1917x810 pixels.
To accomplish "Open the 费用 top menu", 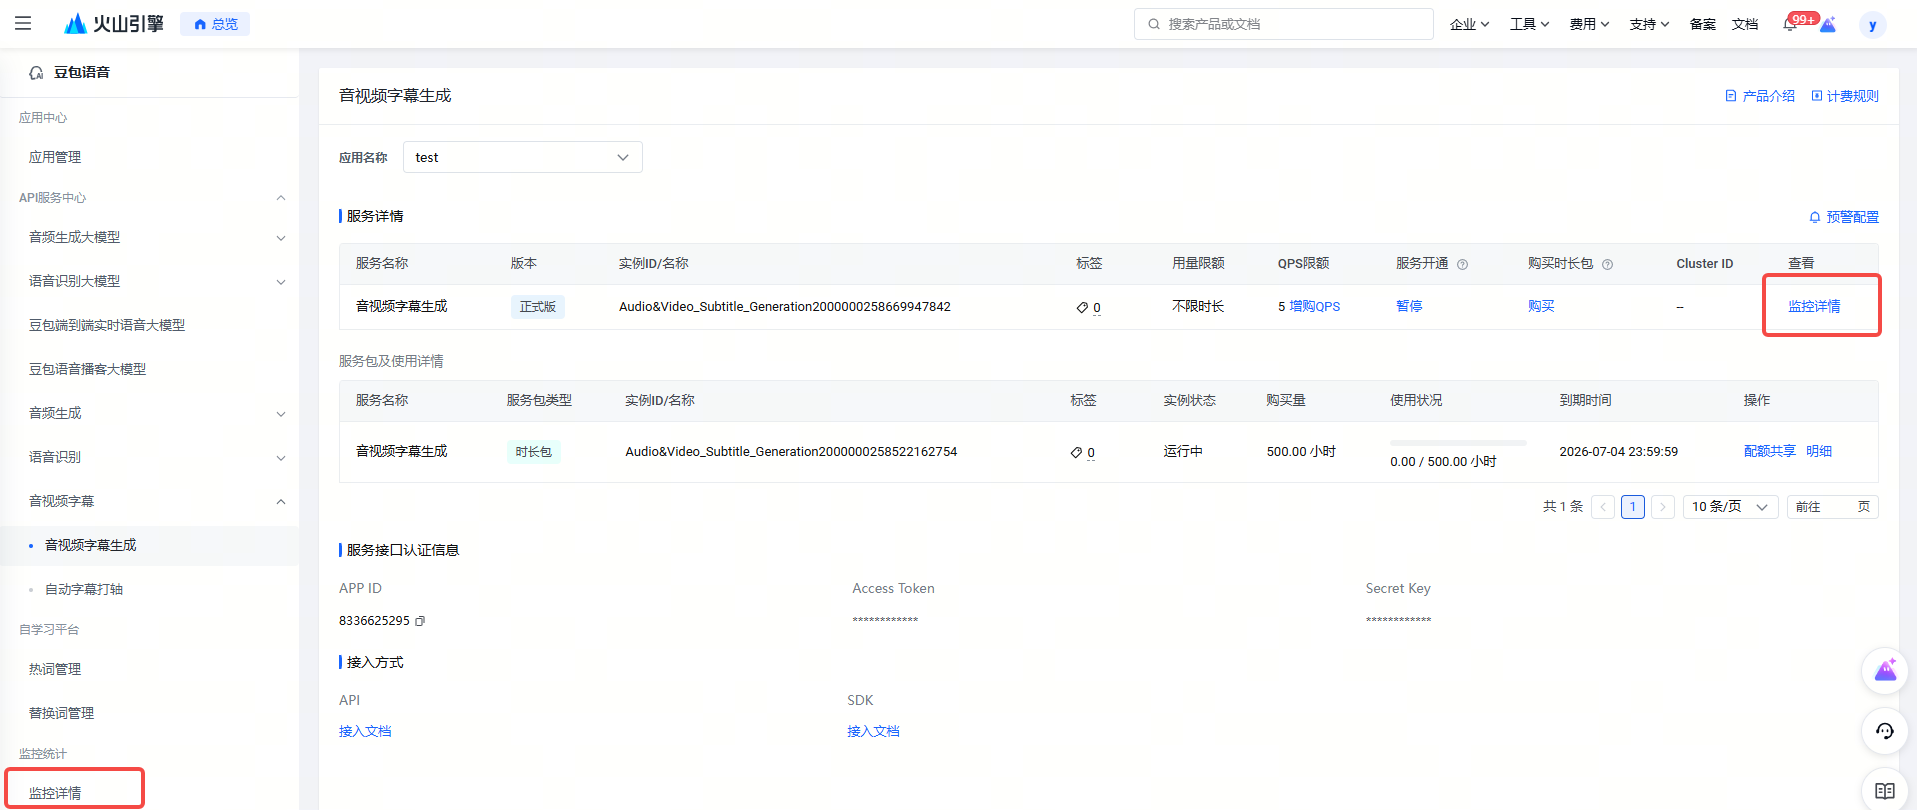I will click(x=1588, y=24).
